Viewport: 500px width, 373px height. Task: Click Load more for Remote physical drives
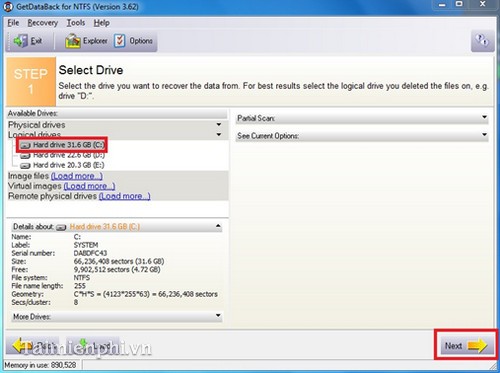[x=125, y=196]
